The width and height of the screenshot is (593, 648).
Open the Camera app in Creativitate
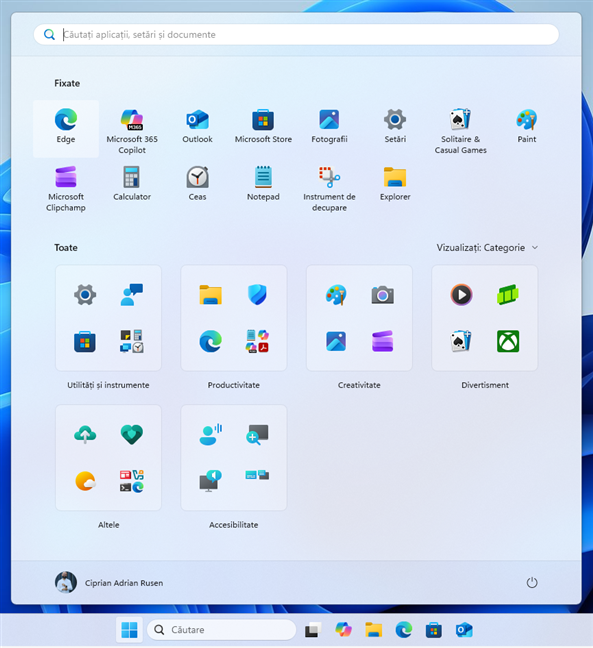tap(383, 295)
